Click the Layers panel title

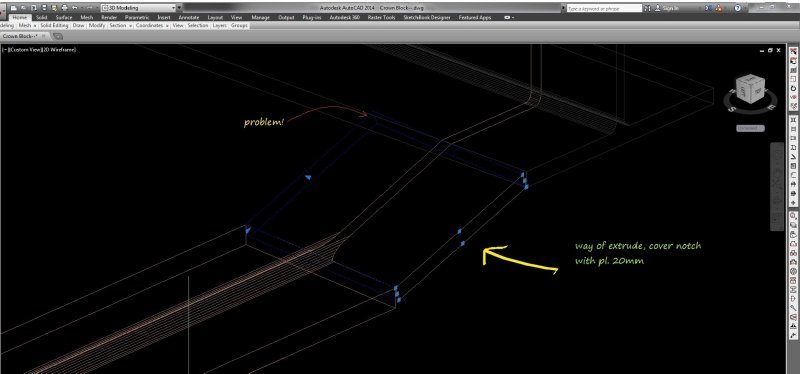pyautogui.click(x=219, y=25)
